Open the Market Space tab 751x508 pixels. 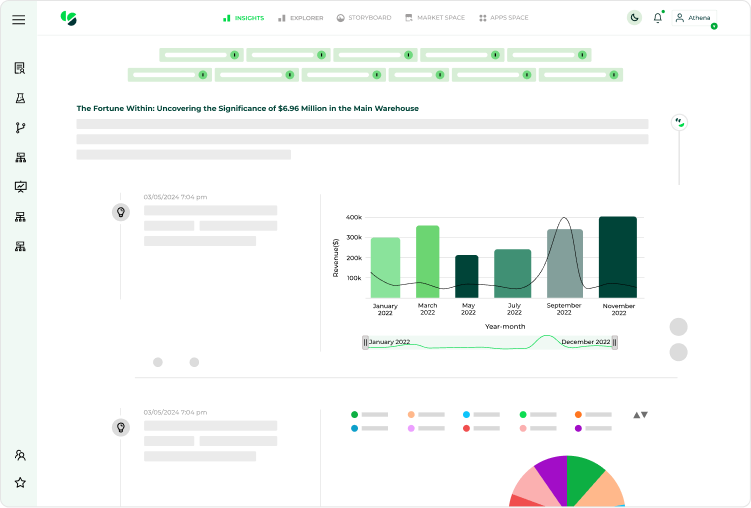pyautogui.click(x=435, y=18)
